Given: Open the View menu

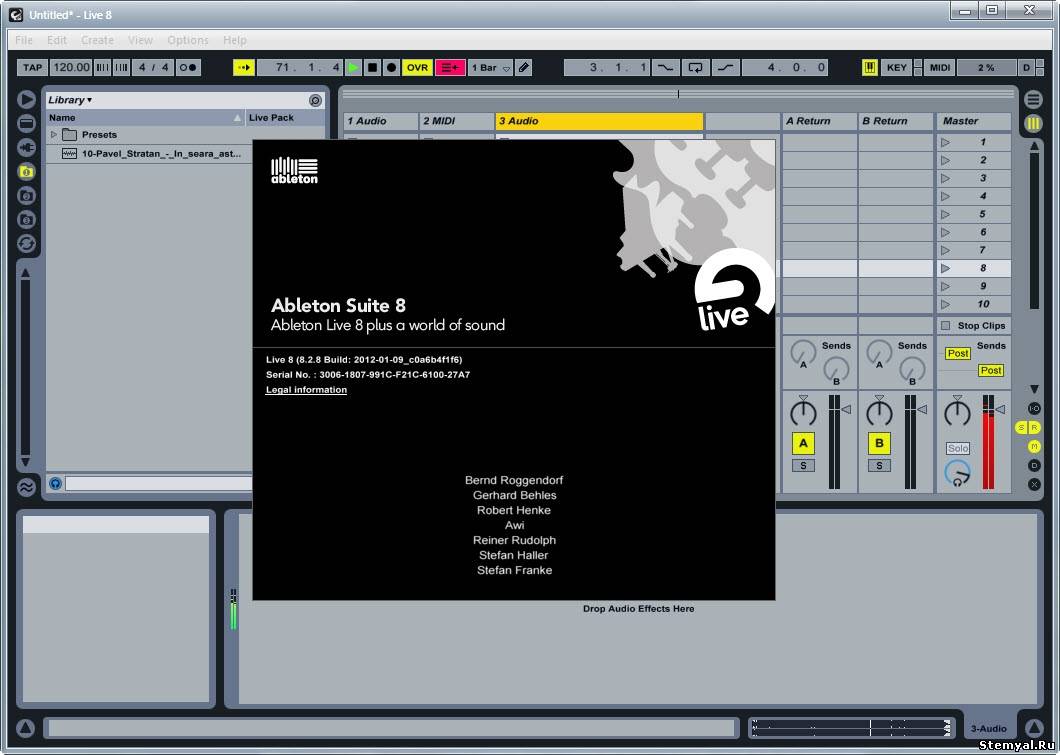Looking at the screenshot, I should [140, 40].
